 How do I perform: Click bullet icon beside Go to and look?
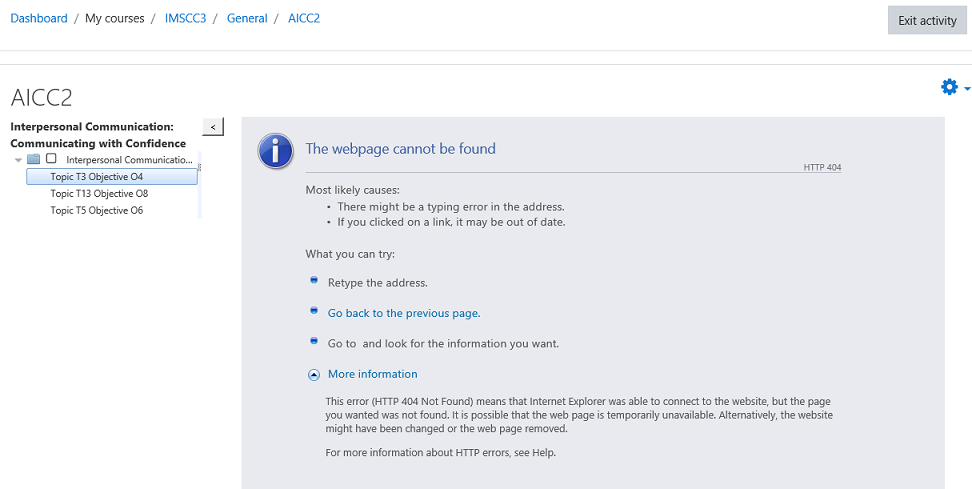pos(314,340)
